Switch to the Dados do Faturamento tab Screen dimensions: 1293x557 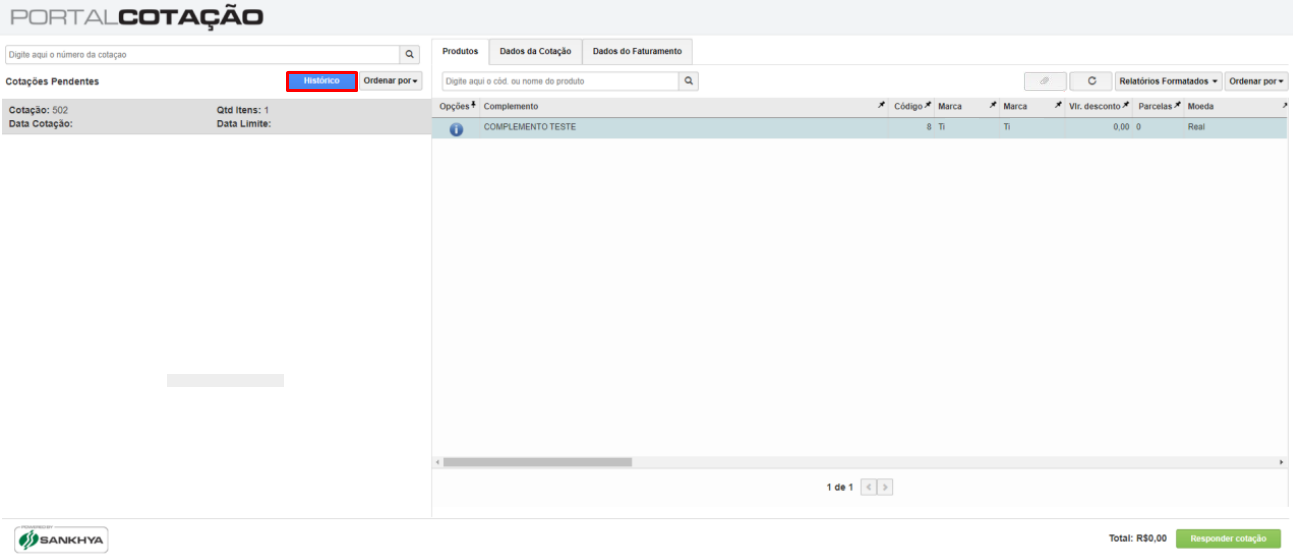pyautogui.click(x=637, y=52)
